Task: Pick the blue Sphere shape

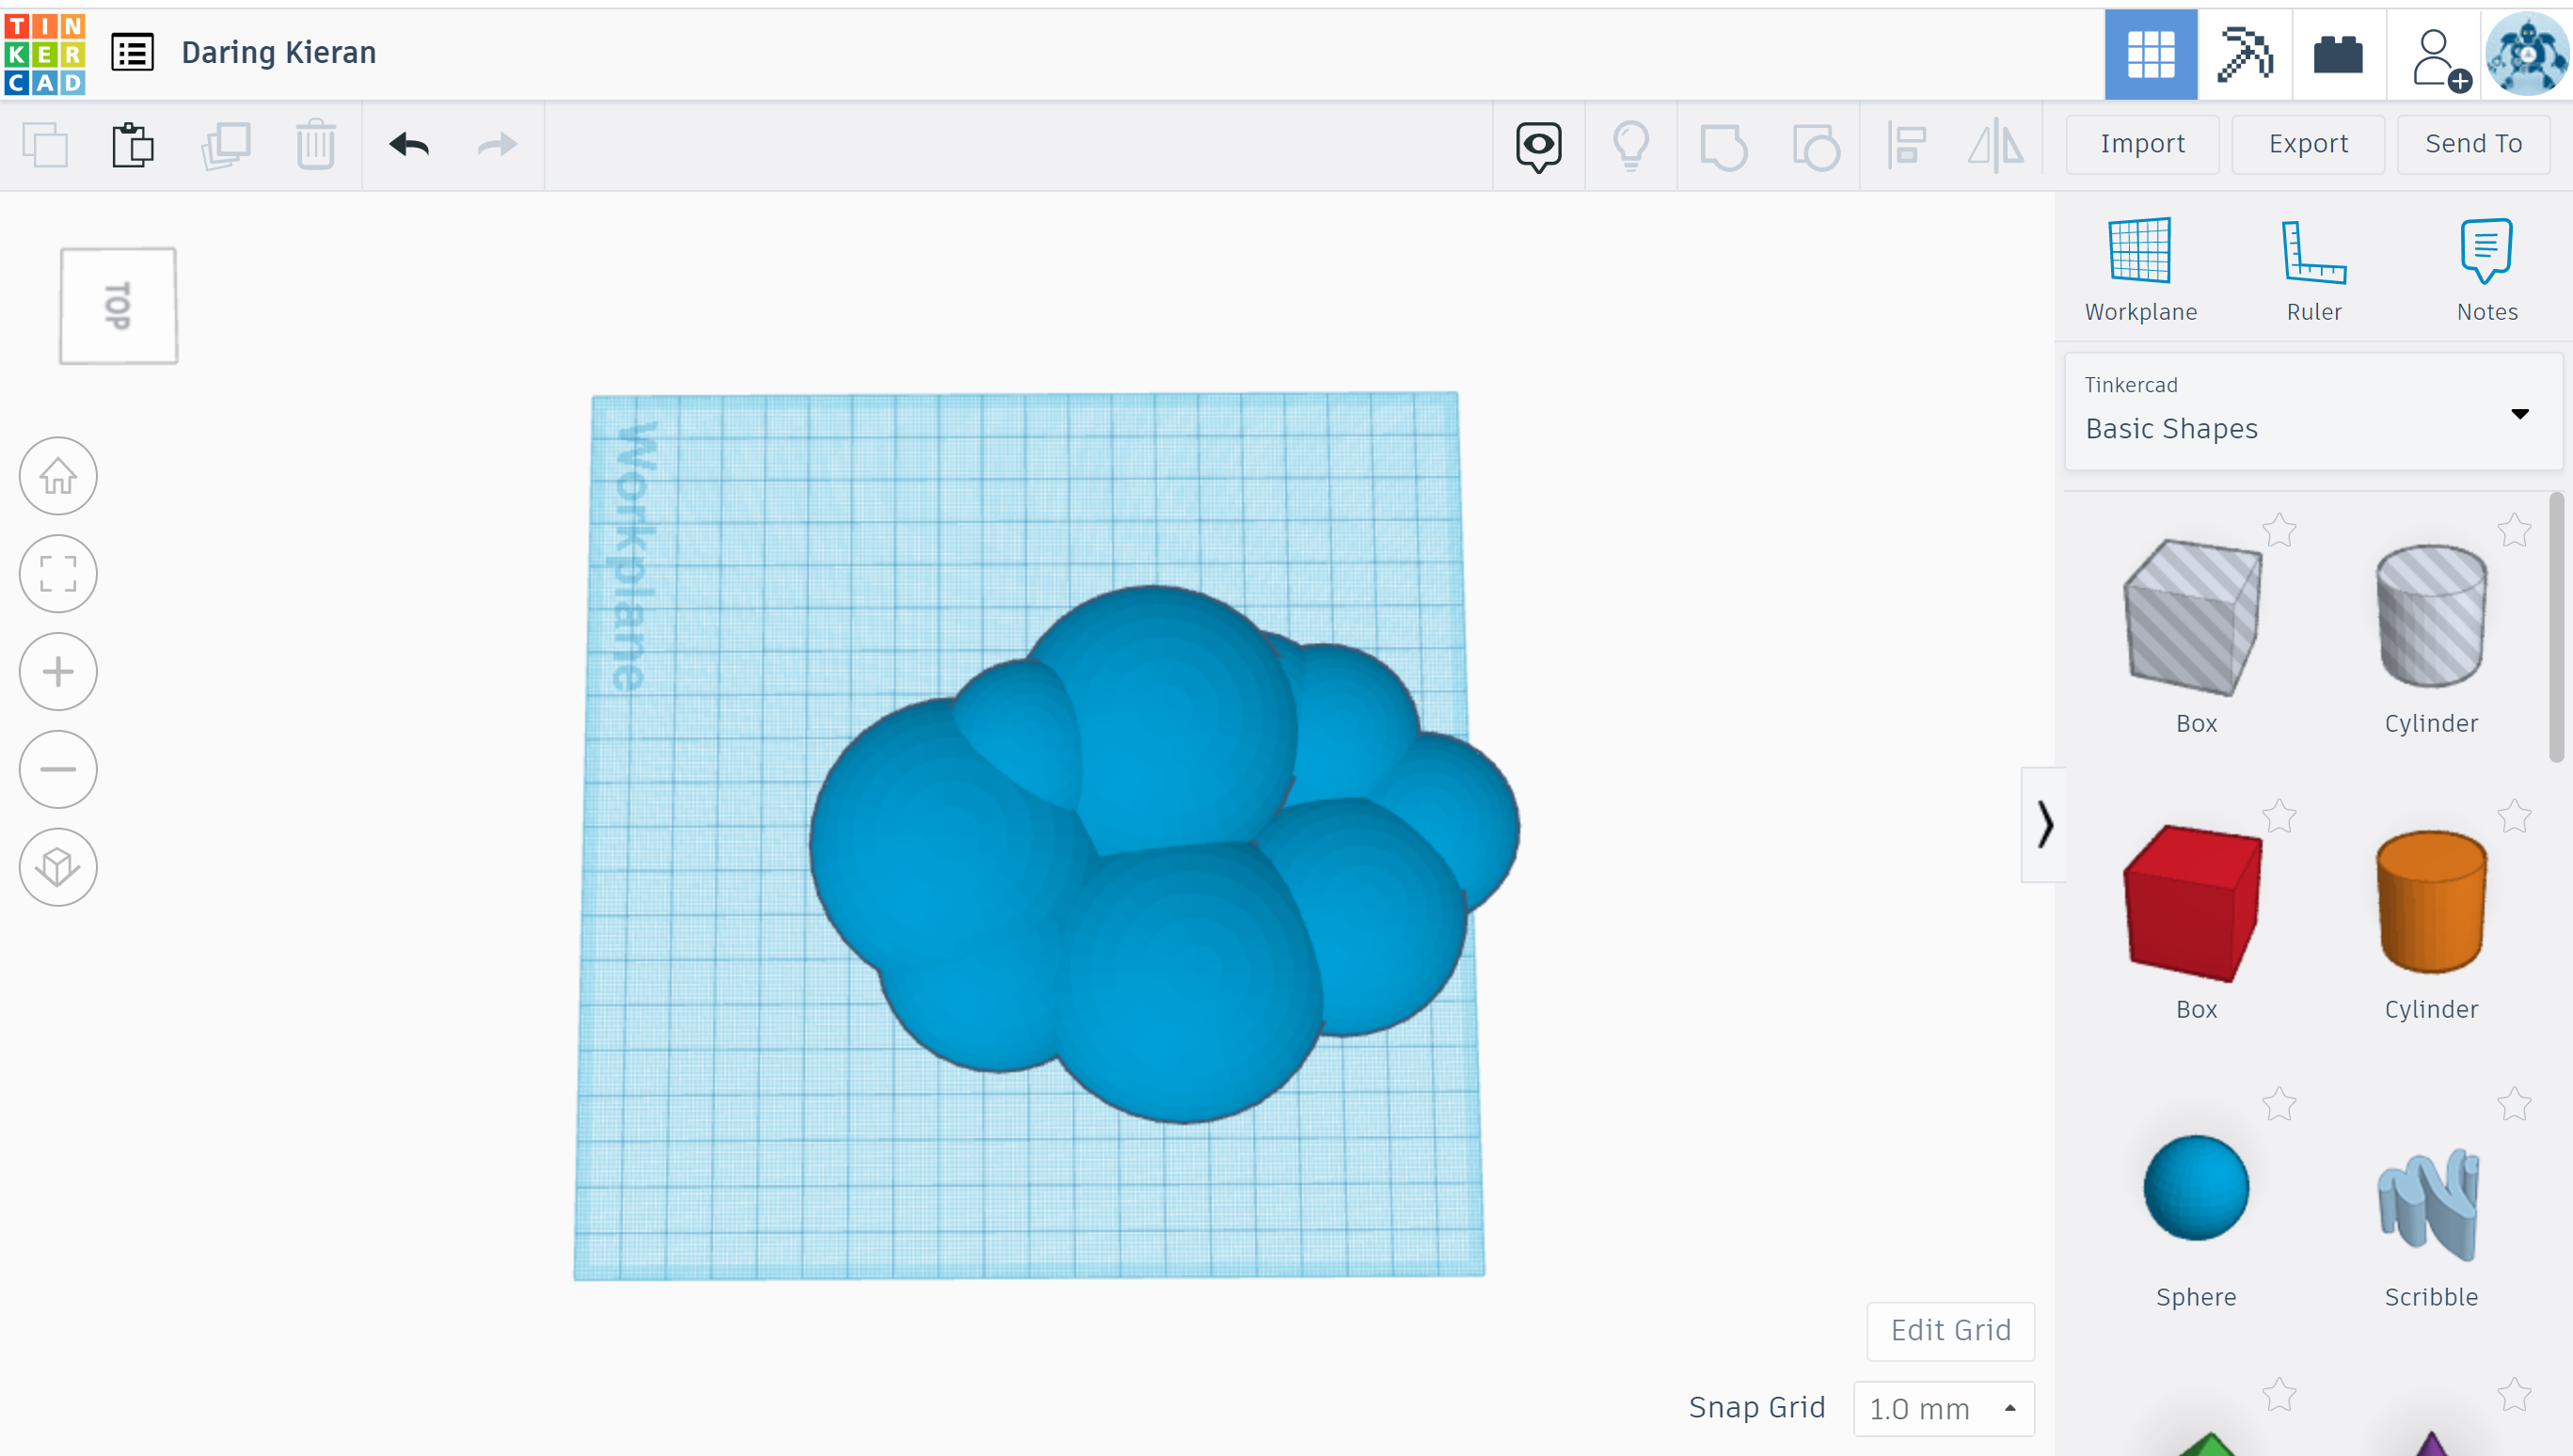Action: tap(2195, 1189)
